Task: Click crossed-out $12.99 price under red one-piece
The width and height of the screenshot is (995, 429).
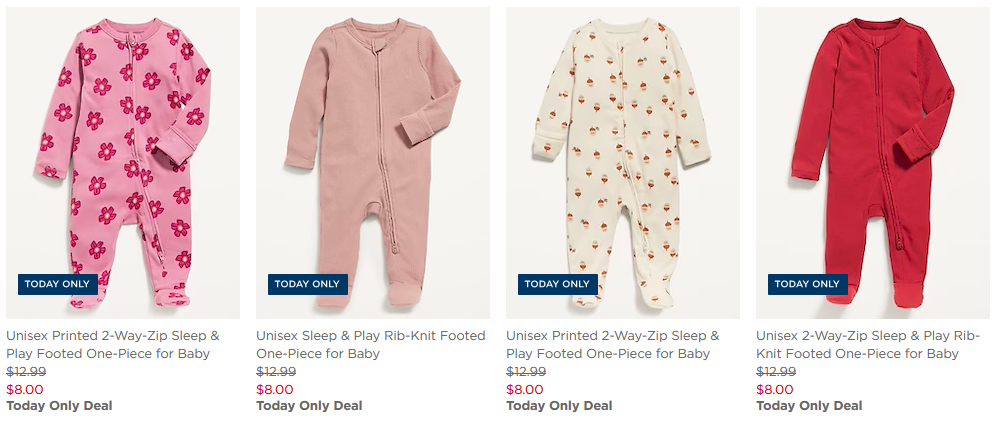Action: pos(776,372)
